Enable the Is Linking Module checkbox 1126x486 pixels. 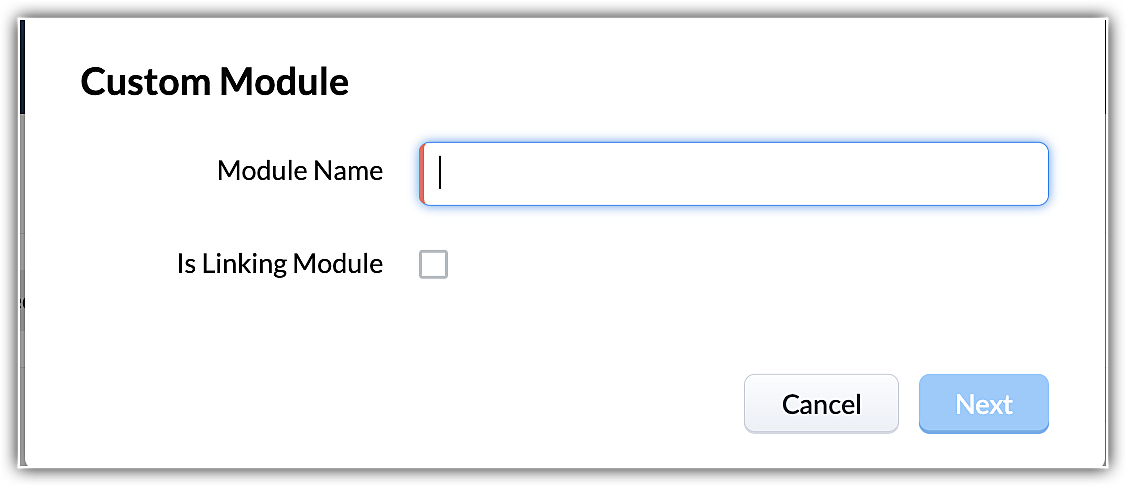[433, 265]
